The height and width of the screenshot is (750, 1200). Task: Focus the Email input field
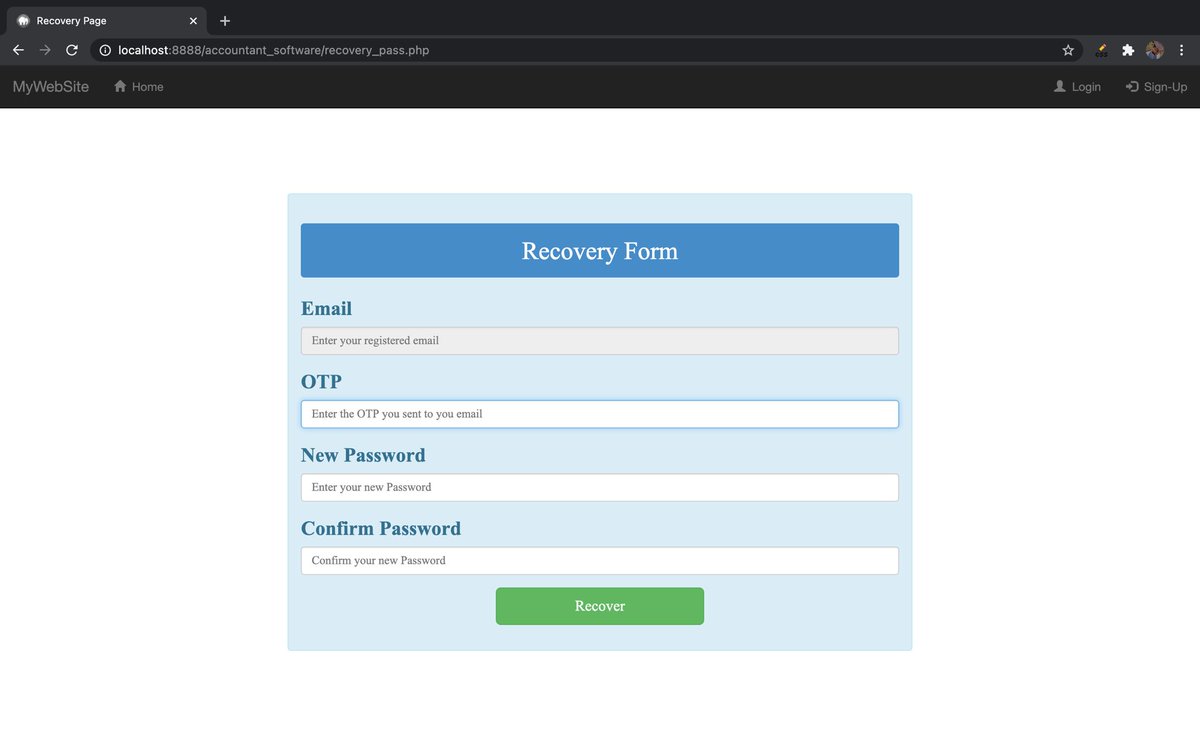click(599, 340)
